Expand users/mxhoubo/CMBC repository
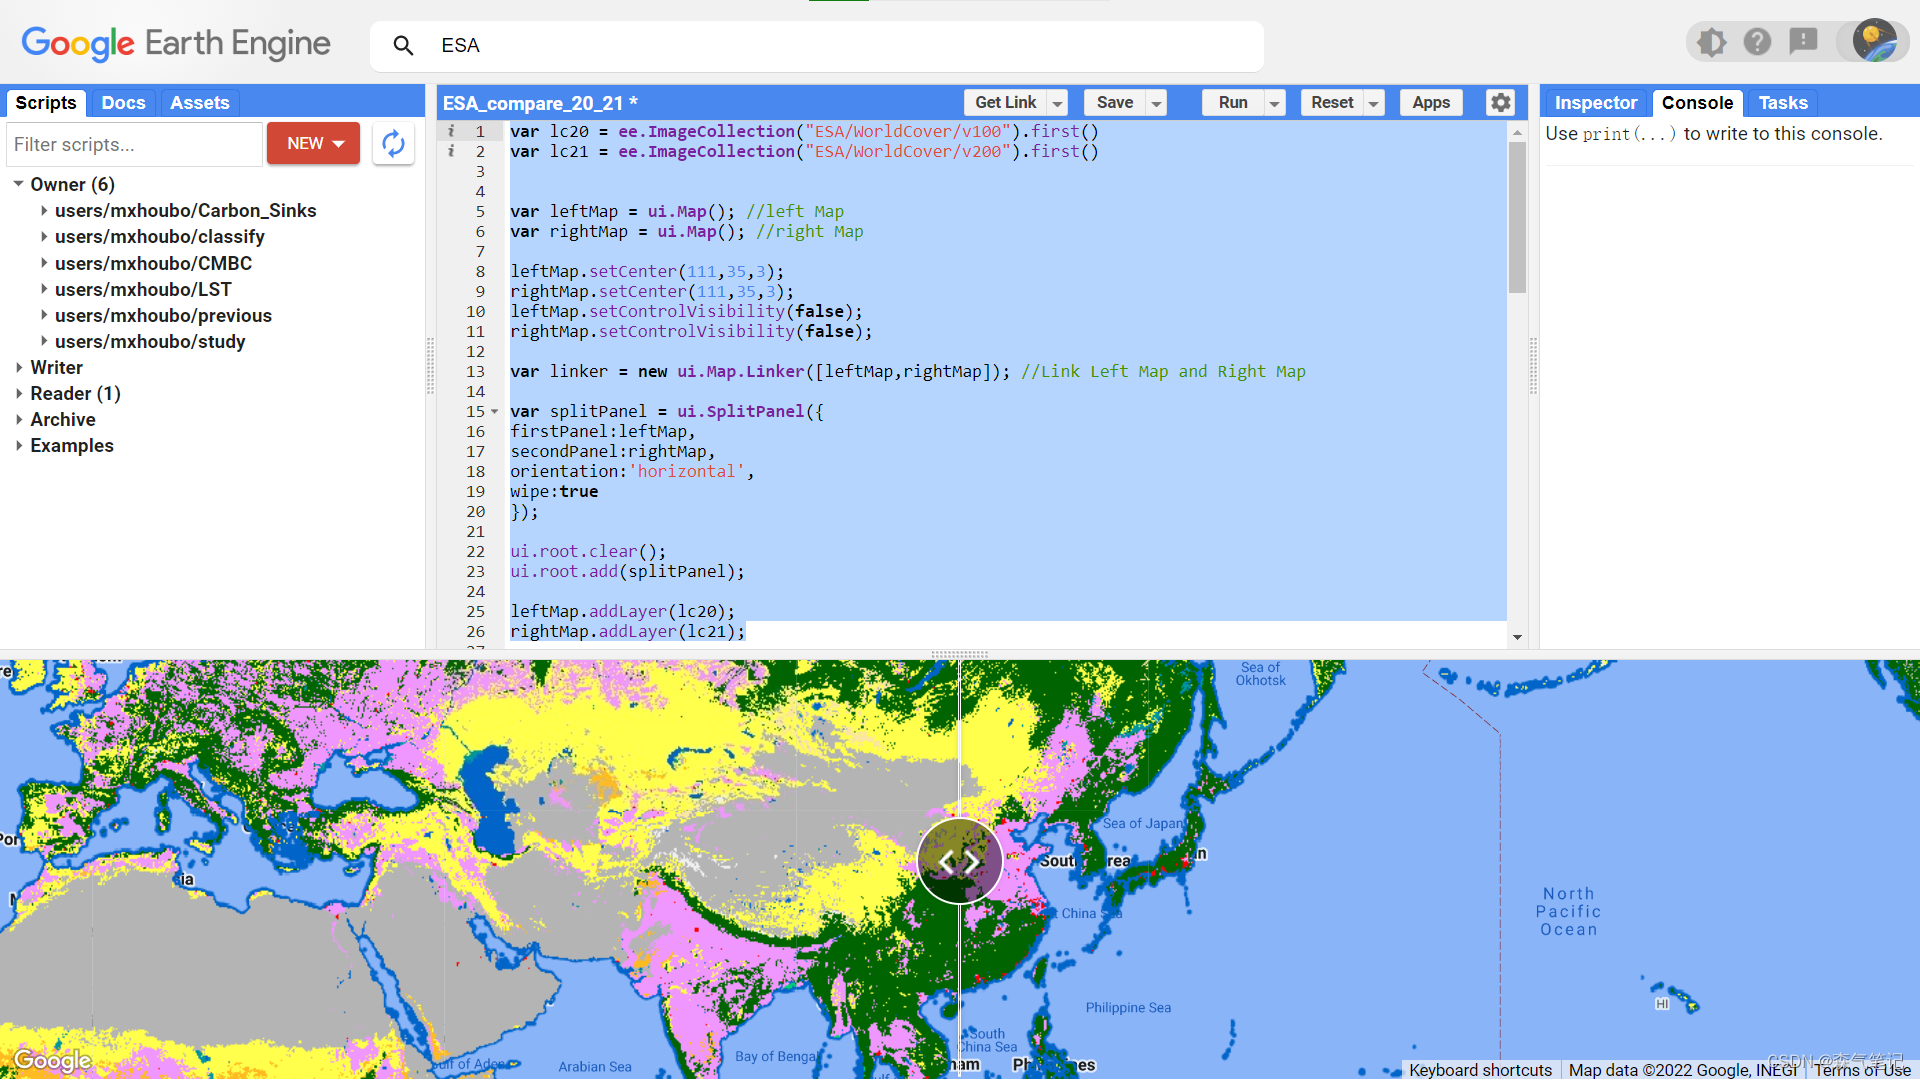This screenshot has height=1080, width=1920. [x=44, y=263]
